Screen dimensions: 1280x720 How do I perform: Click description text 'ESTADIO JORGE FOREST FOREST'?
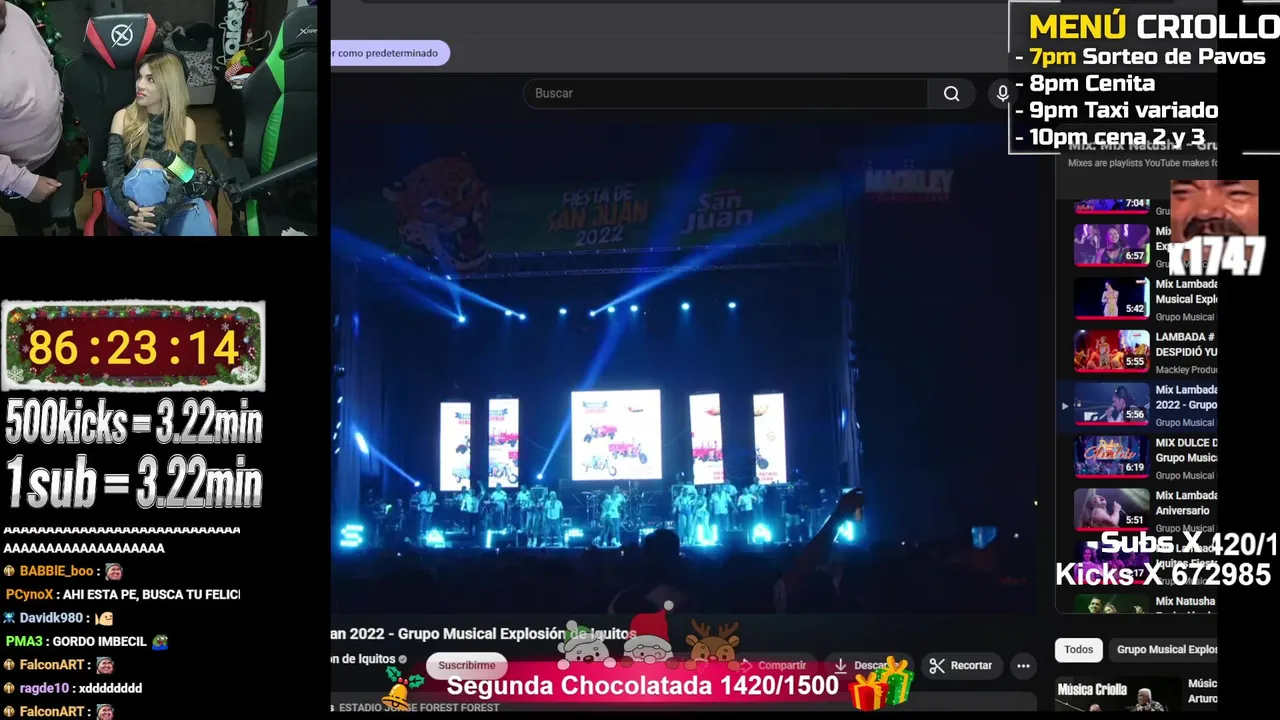click(x=419, y=707)
